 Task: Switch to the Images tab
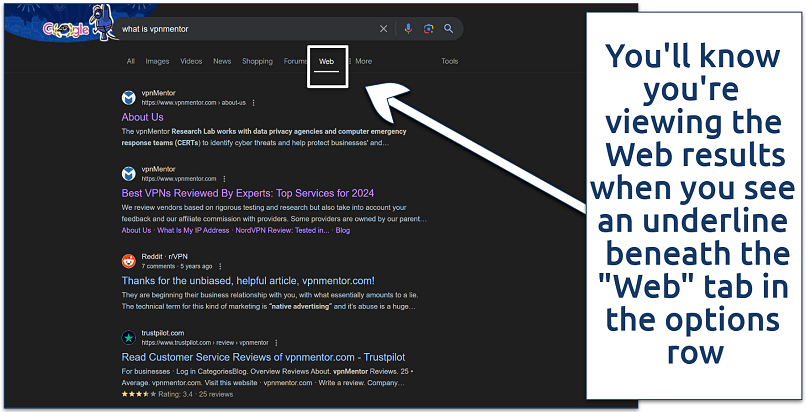[157, 61]
